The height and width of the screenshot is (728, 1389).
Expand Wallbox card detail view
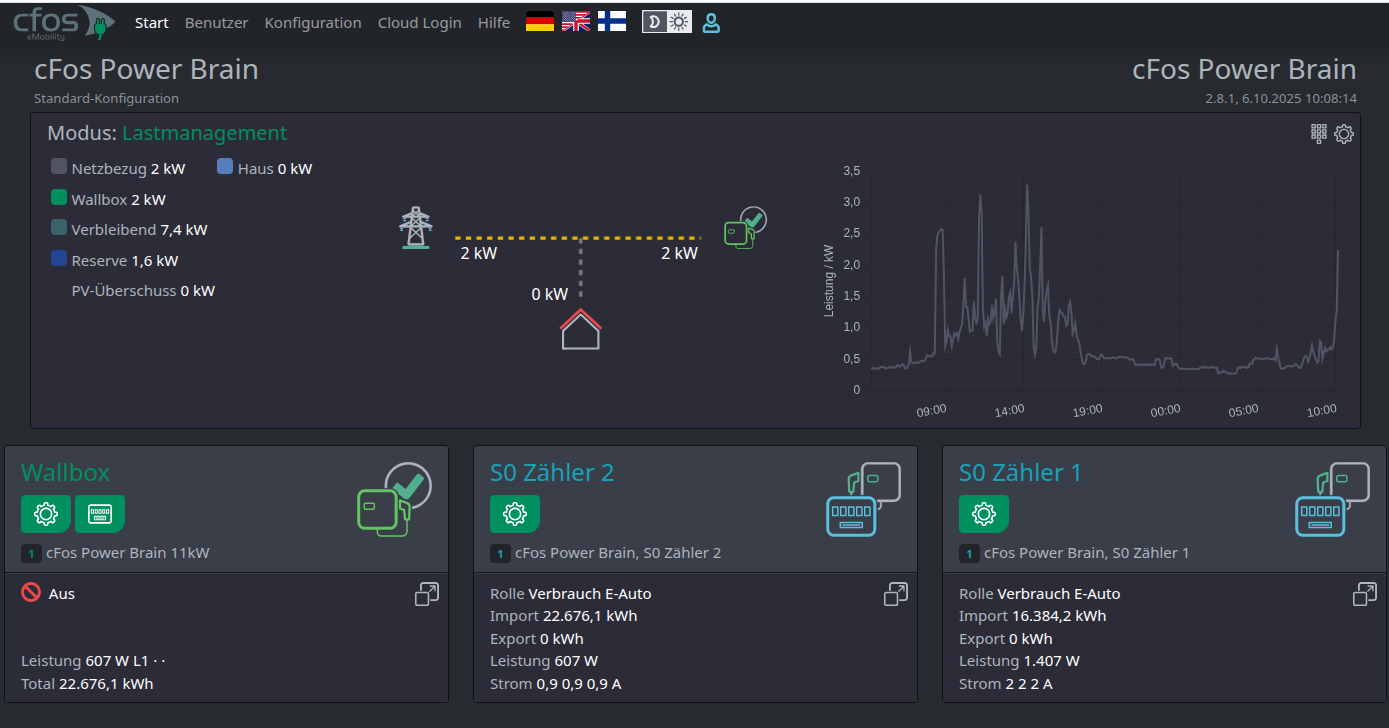pos(427,594)
